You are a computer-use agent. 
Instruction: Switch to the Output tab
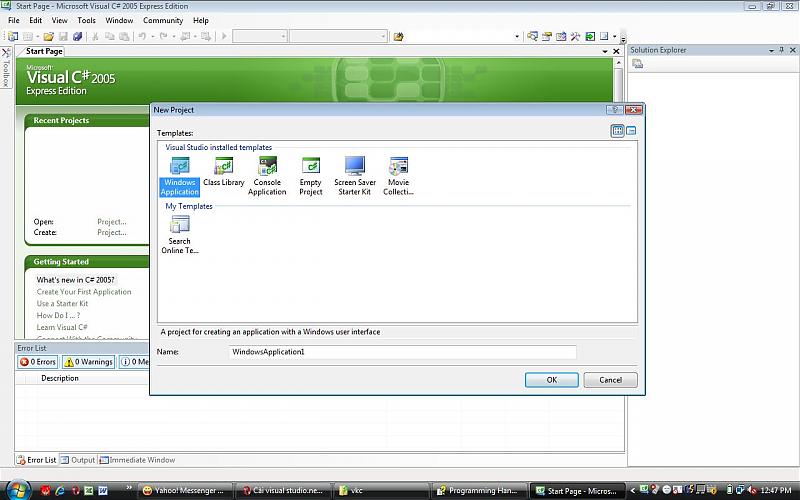pyautogui.click(x=78, y=460)
